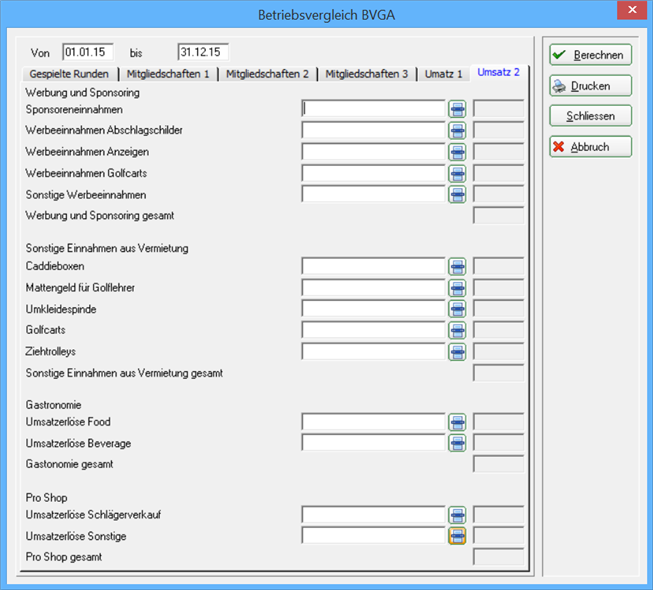This screenshot has width=653, height=590.
Task: Click the Sponsoreneinnahmen result box
Action: (x=498, y=109)
